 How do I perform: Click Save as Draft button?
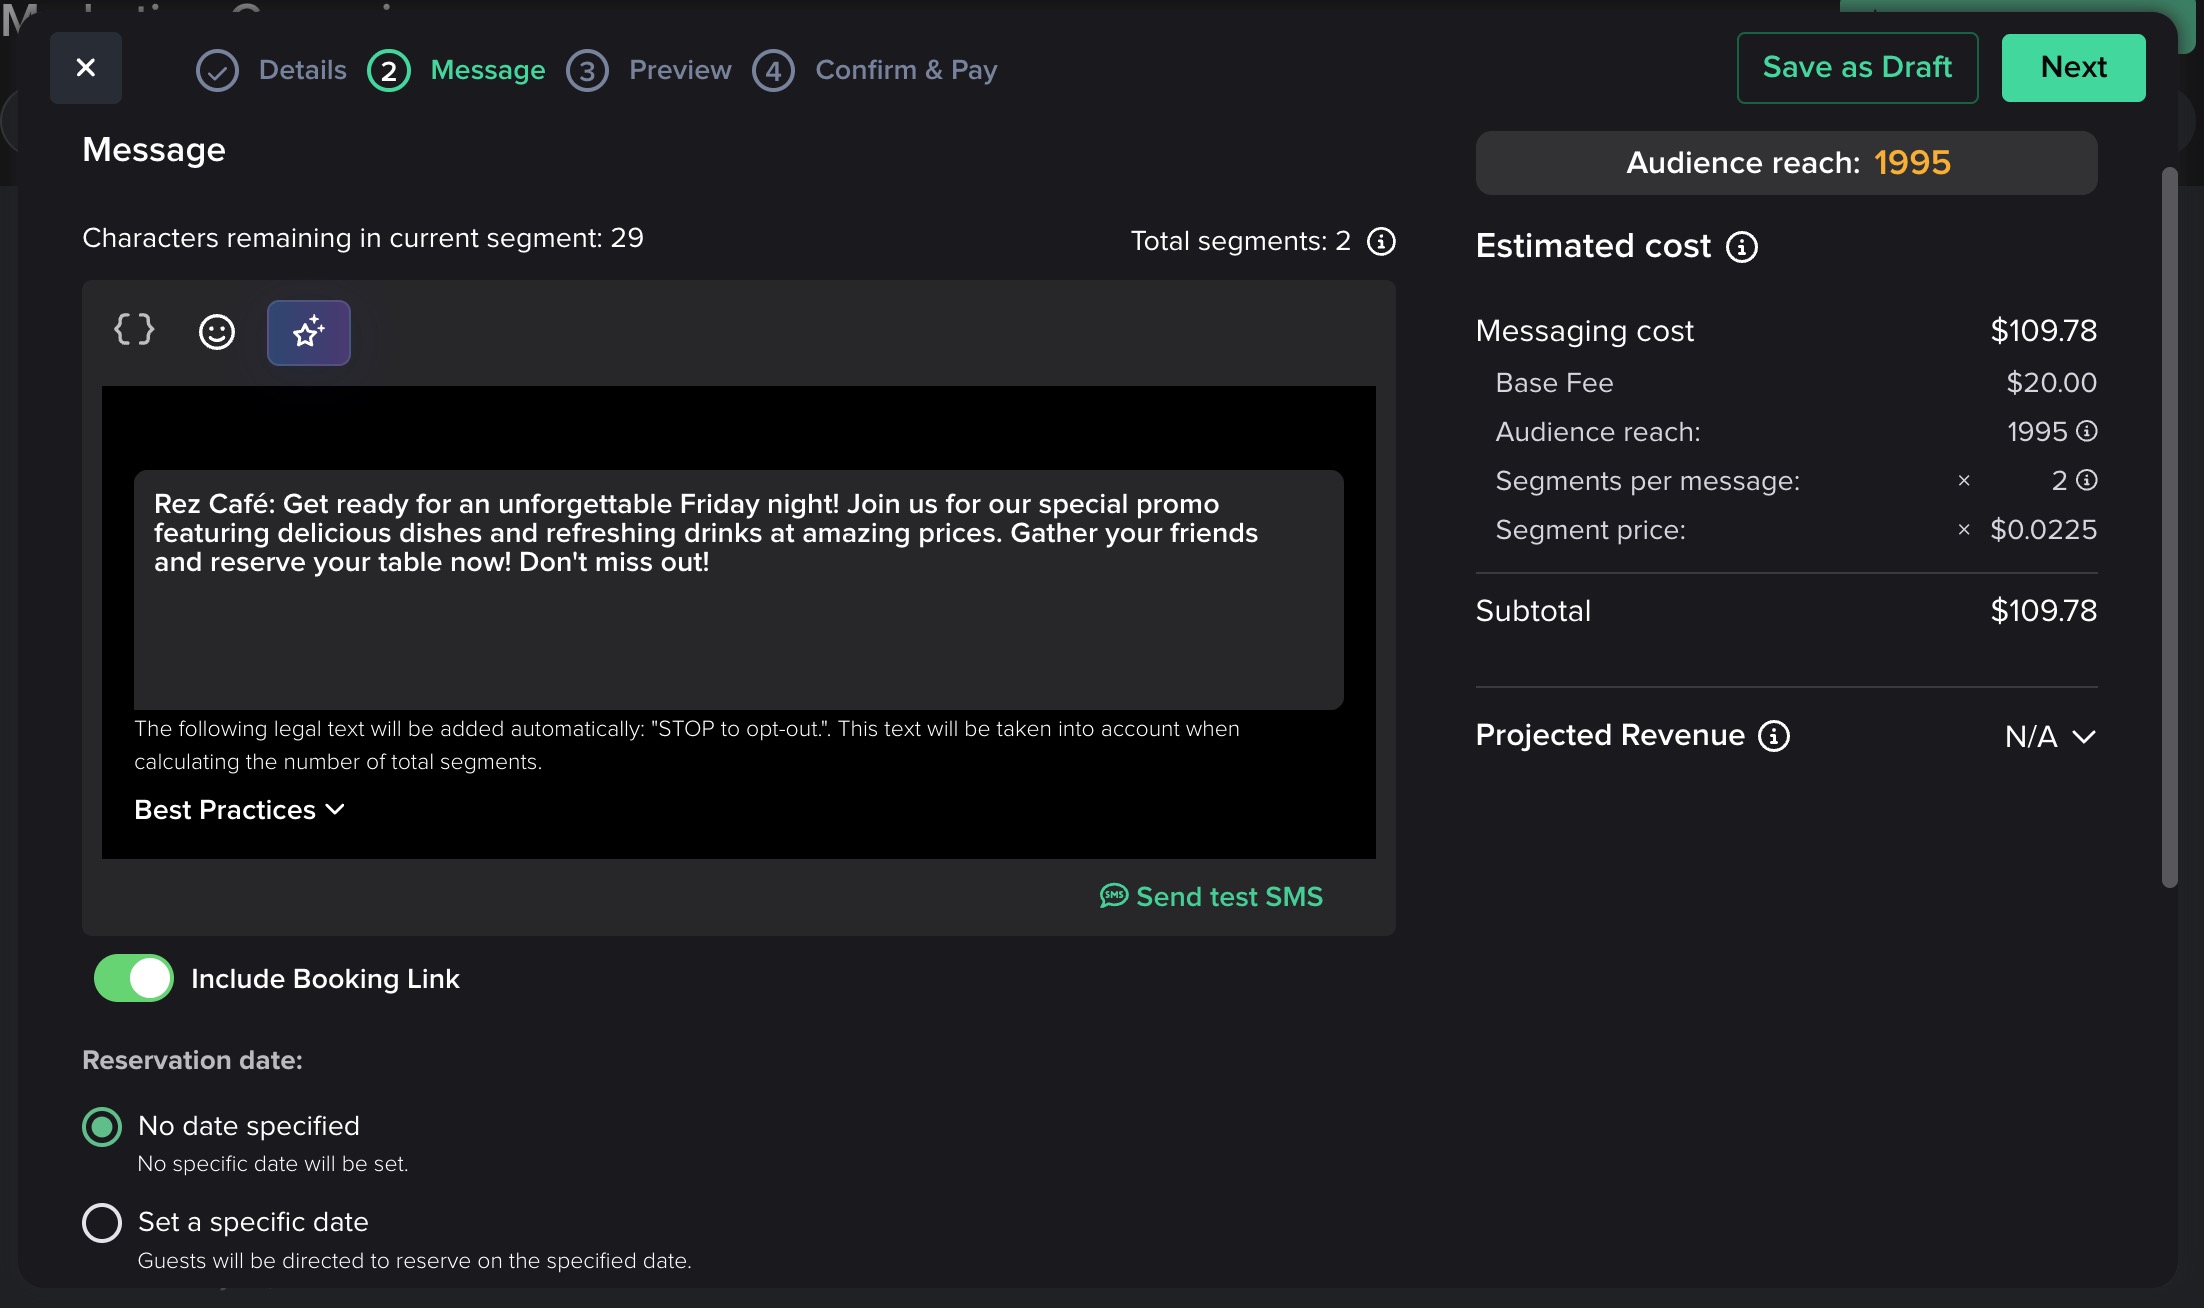[x=1857, y=68]
